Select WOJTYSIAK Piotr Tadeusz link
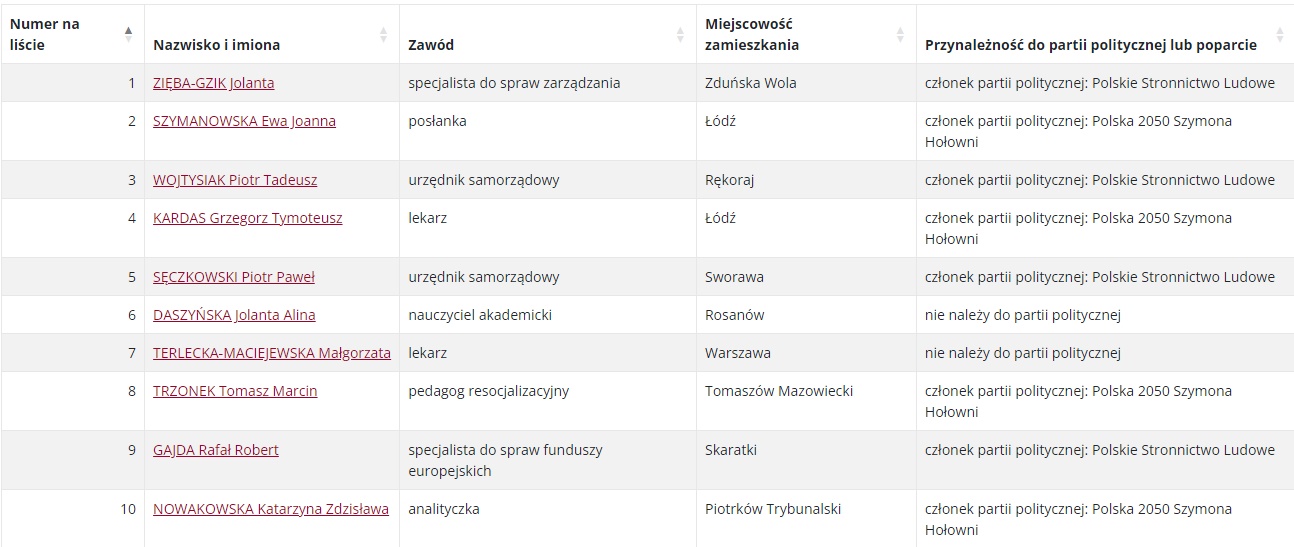Screen dimensions: 1294x547 [235, 180]
